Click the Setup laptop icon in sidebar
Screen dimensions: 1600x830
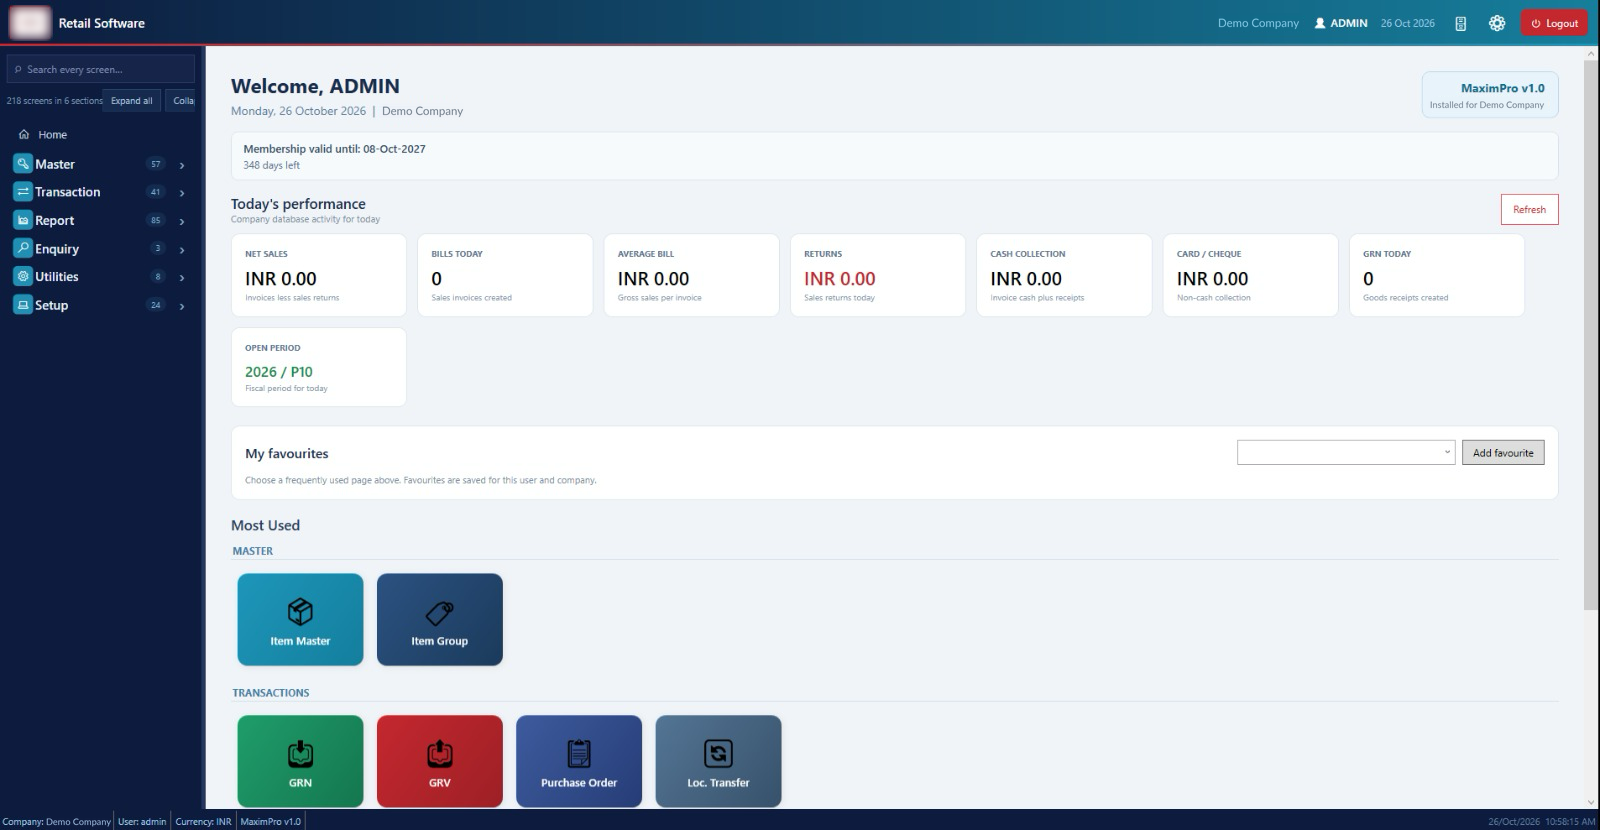pyautogui.click(x=23, y=305)
